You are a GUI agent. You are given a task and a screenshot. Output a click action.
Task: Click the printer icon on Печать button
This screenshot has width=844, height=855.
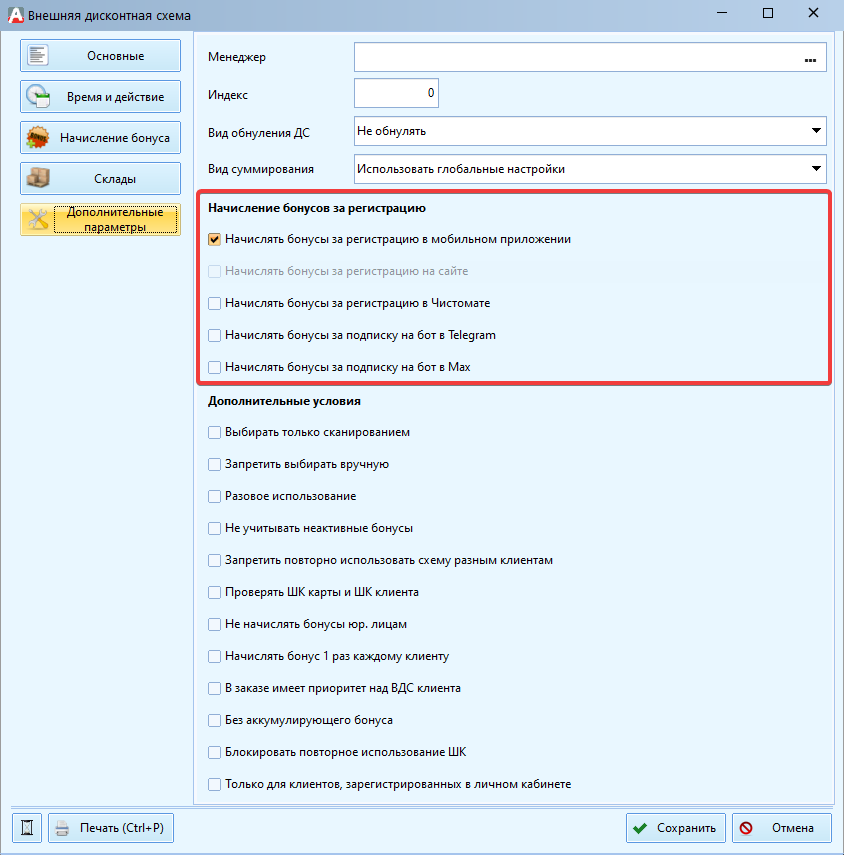[x=62, y=828]
